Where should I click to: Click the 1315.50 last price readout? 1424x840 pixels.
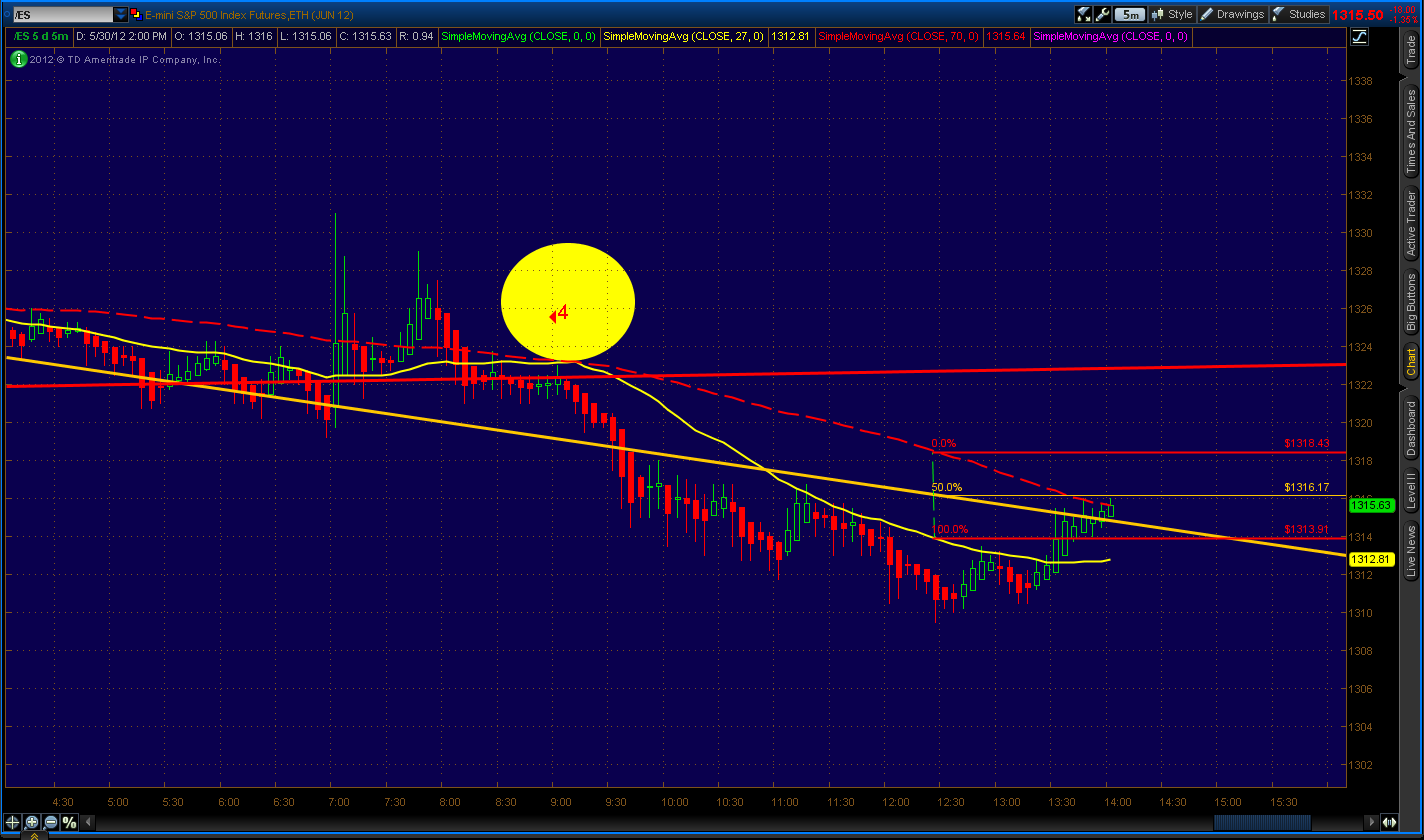click(1359, 15)
